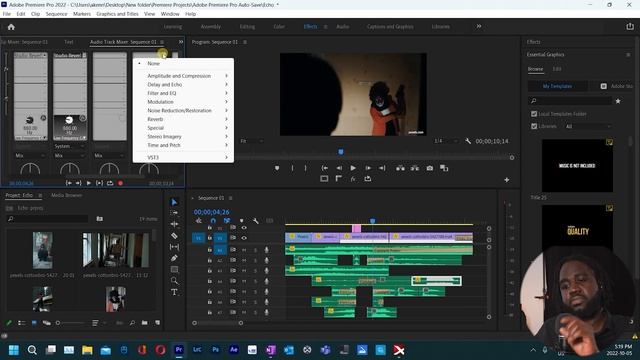Open Quick Export share icon
The height and width of the screenshot is (360, 640).
point(630,27)
